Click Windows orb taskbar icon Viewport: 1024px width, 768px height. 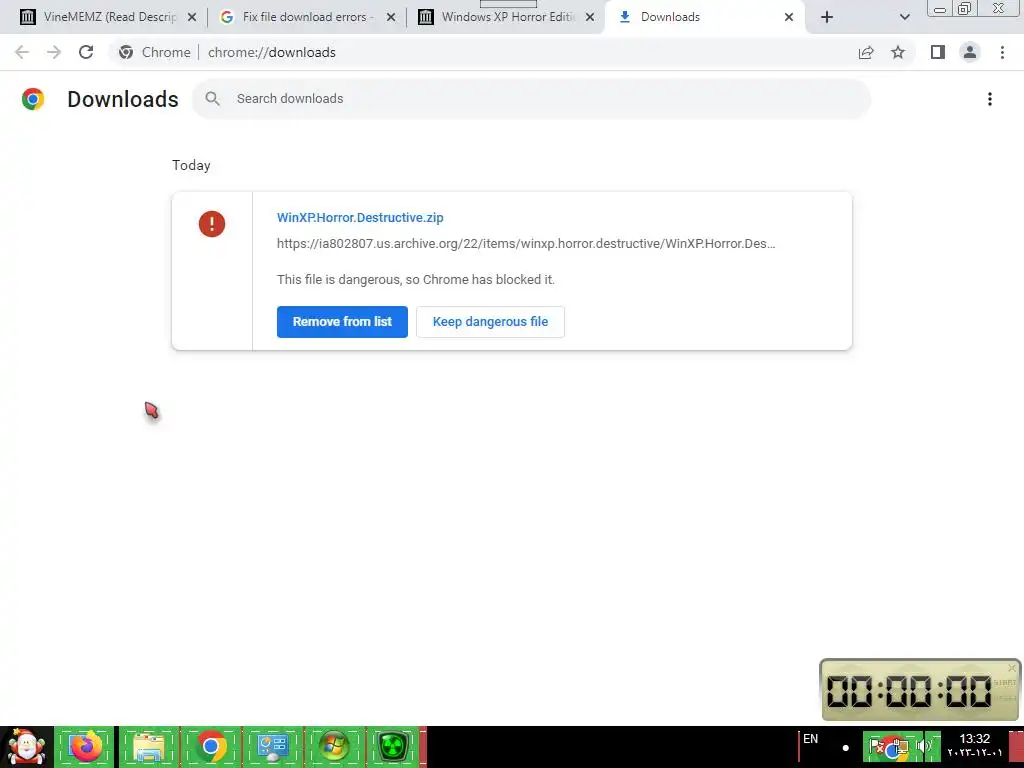[334, 747]
